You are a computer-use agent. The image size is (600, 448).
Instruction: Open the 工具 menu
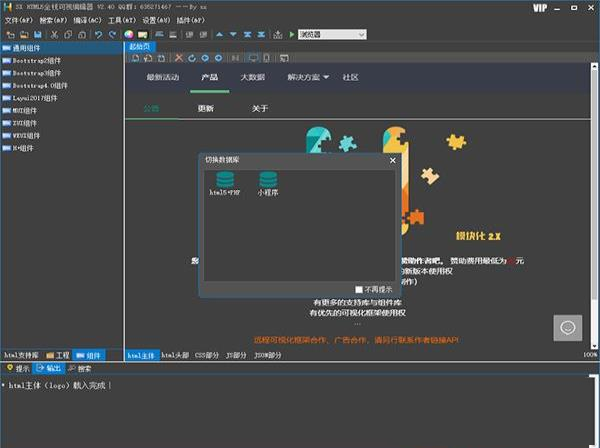(x=122, y=20)
